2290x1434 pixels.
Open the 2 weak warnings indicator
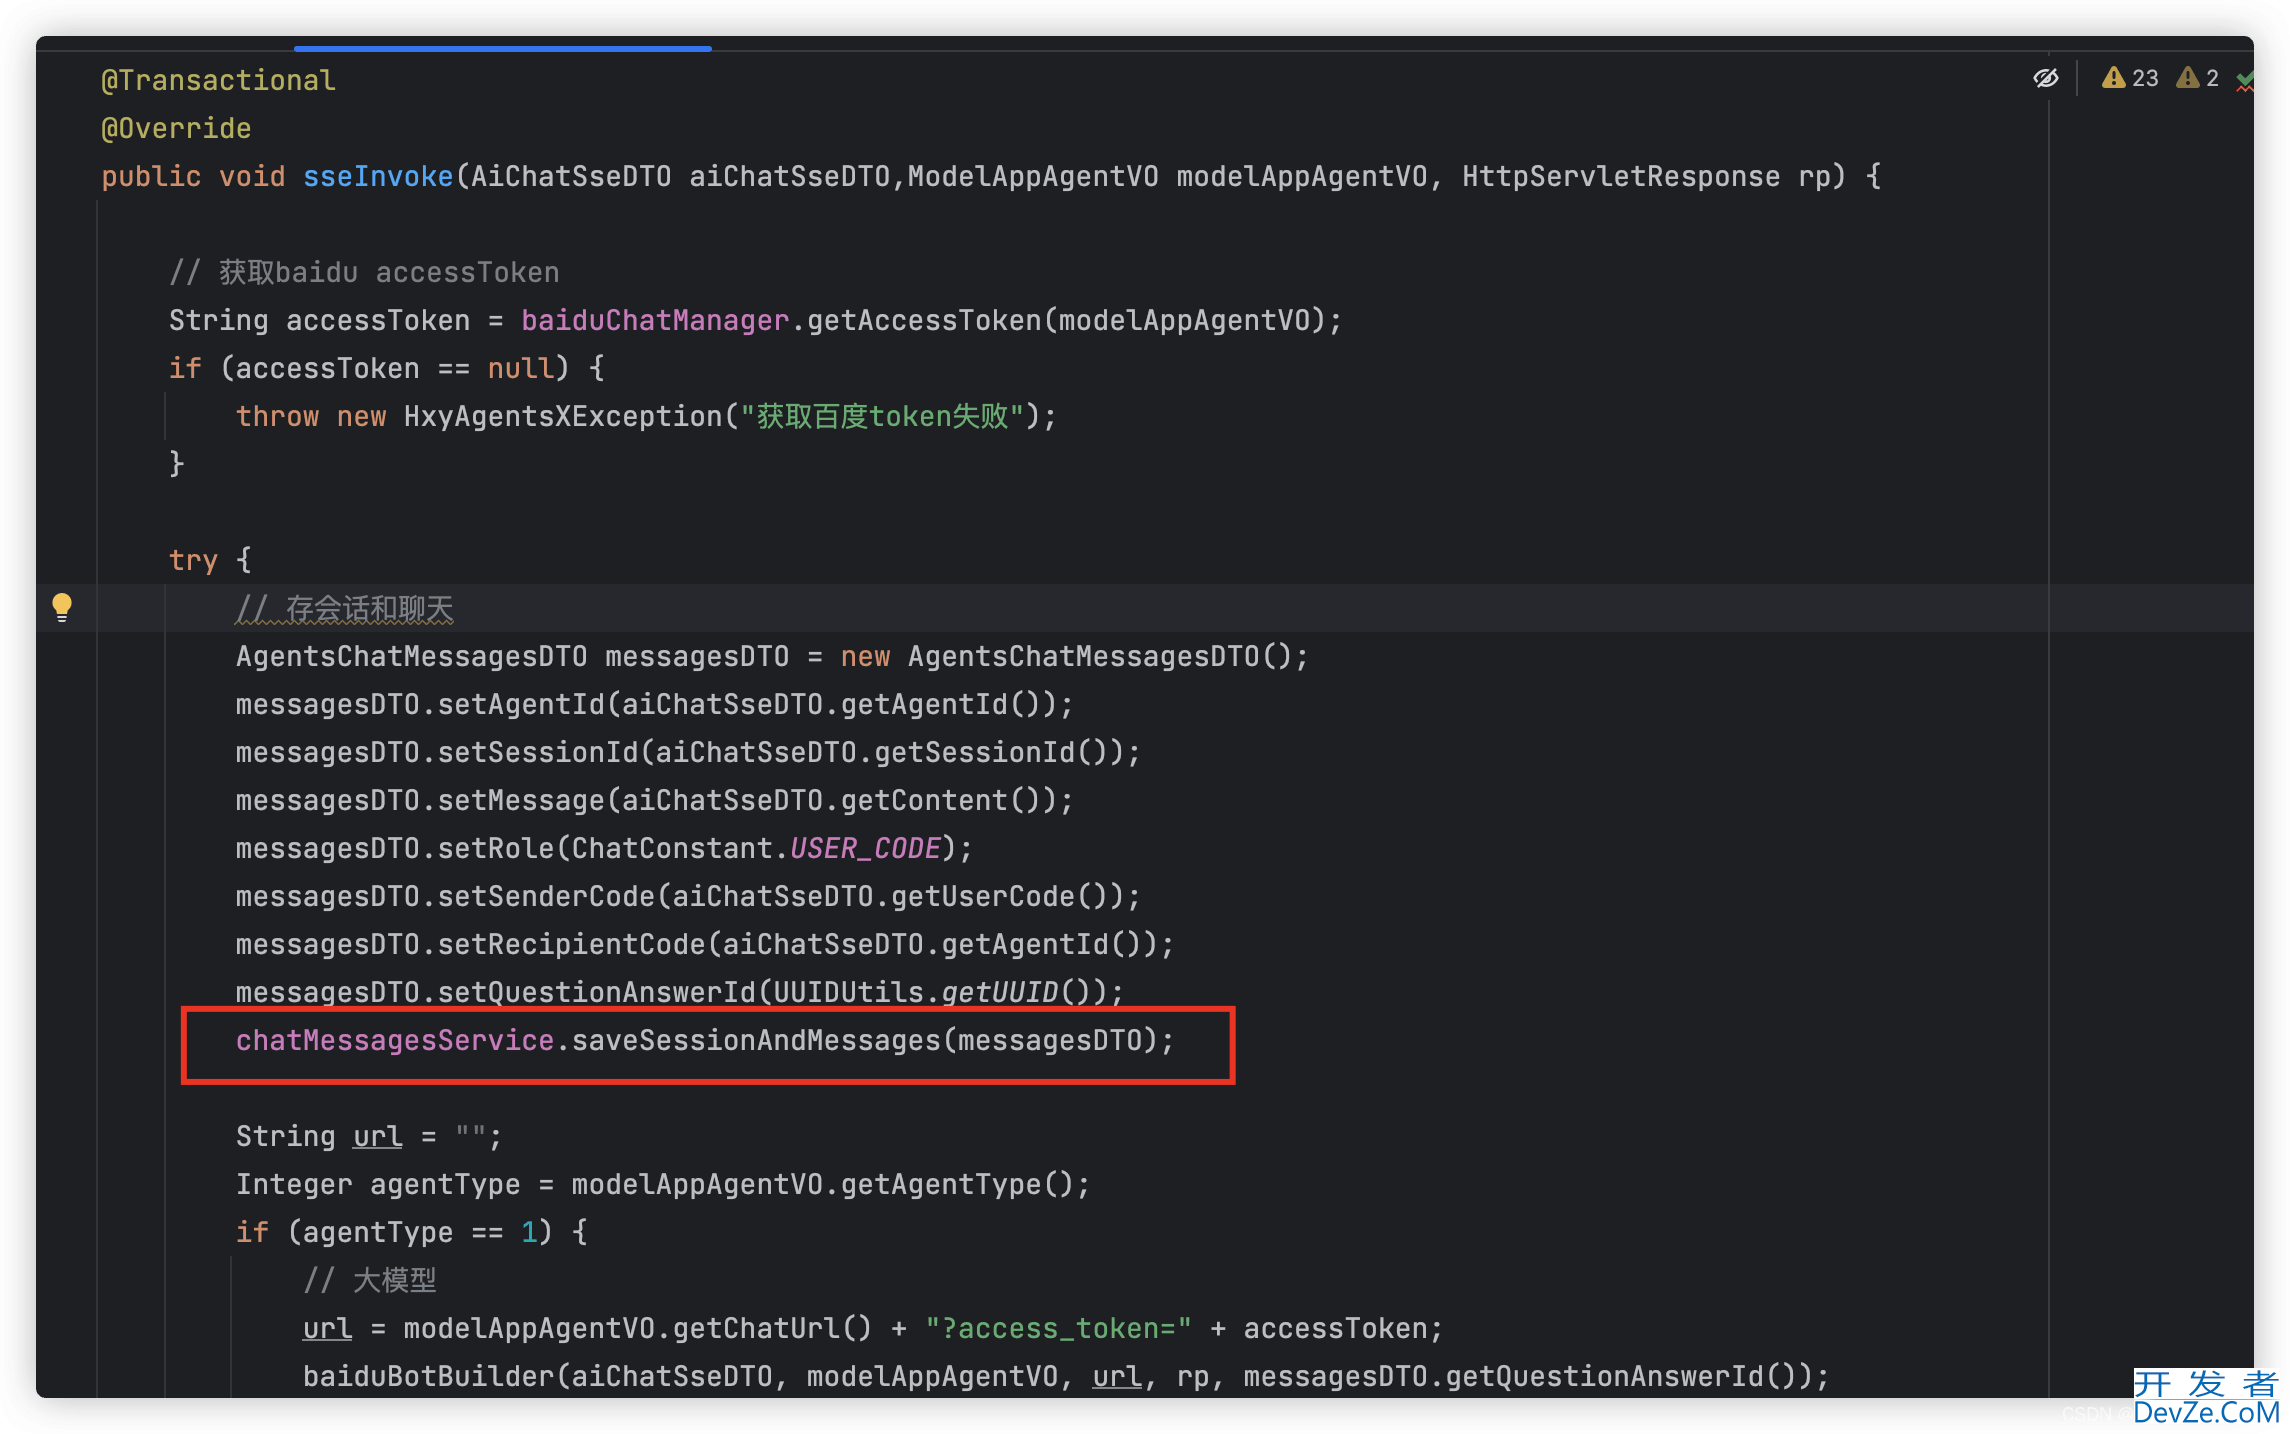click(x=2198, y=78)
